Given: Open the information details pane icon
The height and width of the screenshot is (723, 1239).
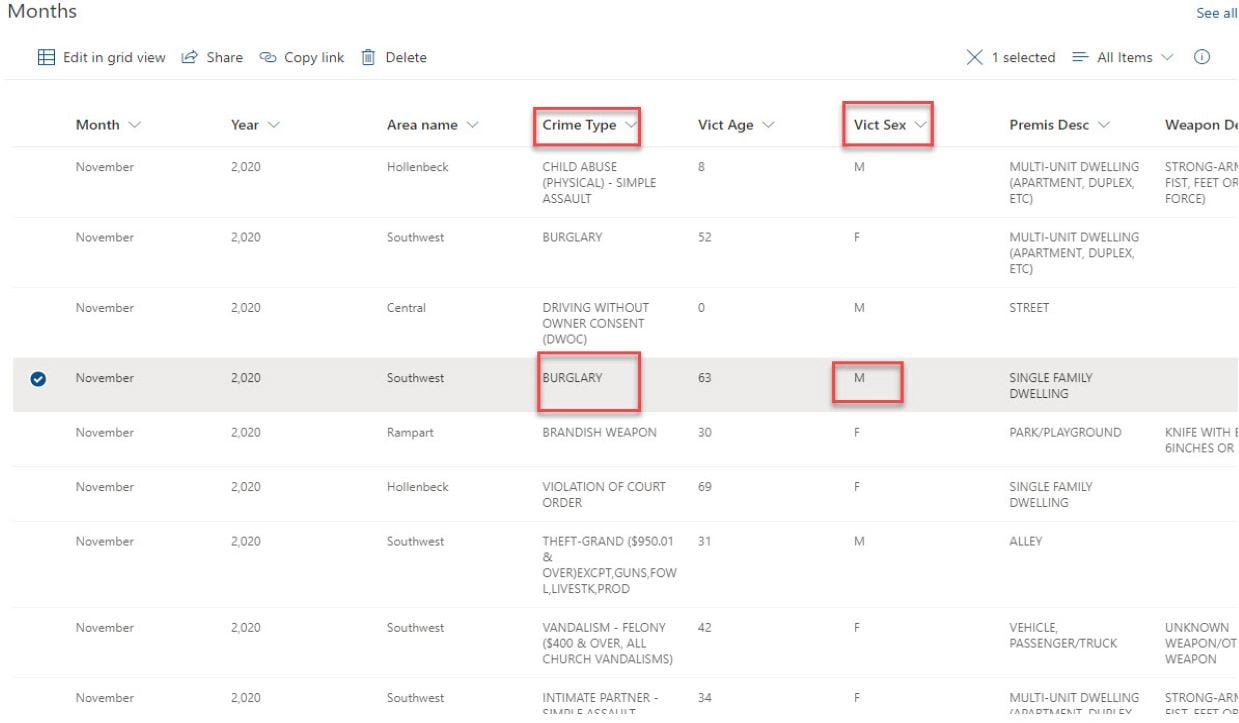Looking at the screenshot, I should [1199, 57].
